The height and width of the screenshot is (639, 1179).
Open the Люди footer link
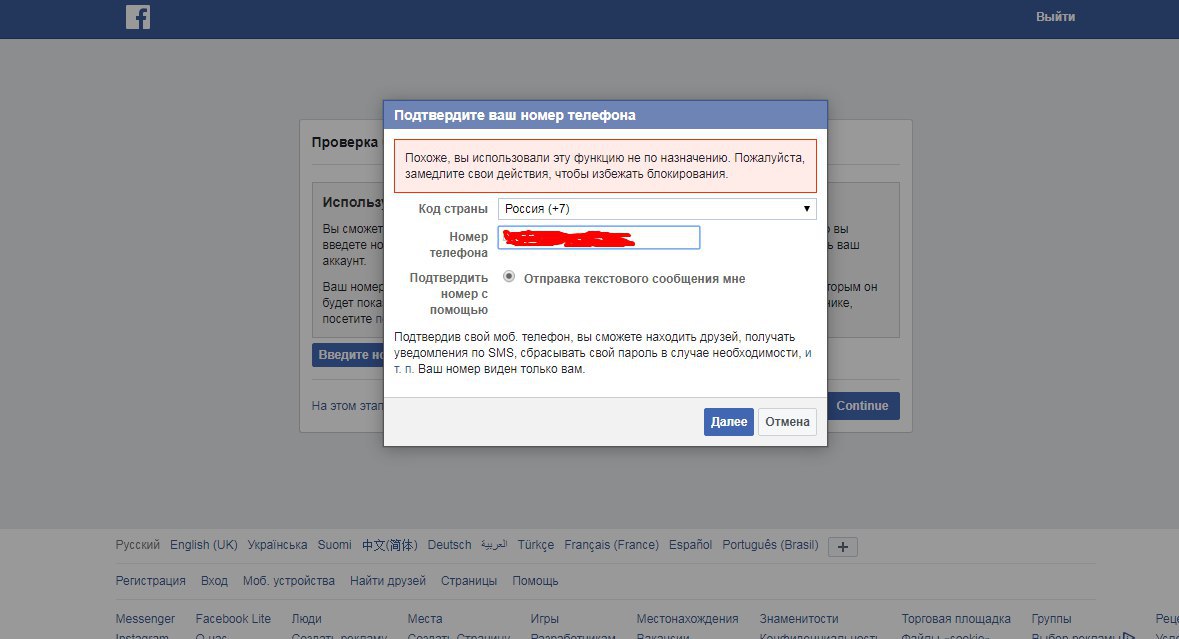[x=307, y=619]
